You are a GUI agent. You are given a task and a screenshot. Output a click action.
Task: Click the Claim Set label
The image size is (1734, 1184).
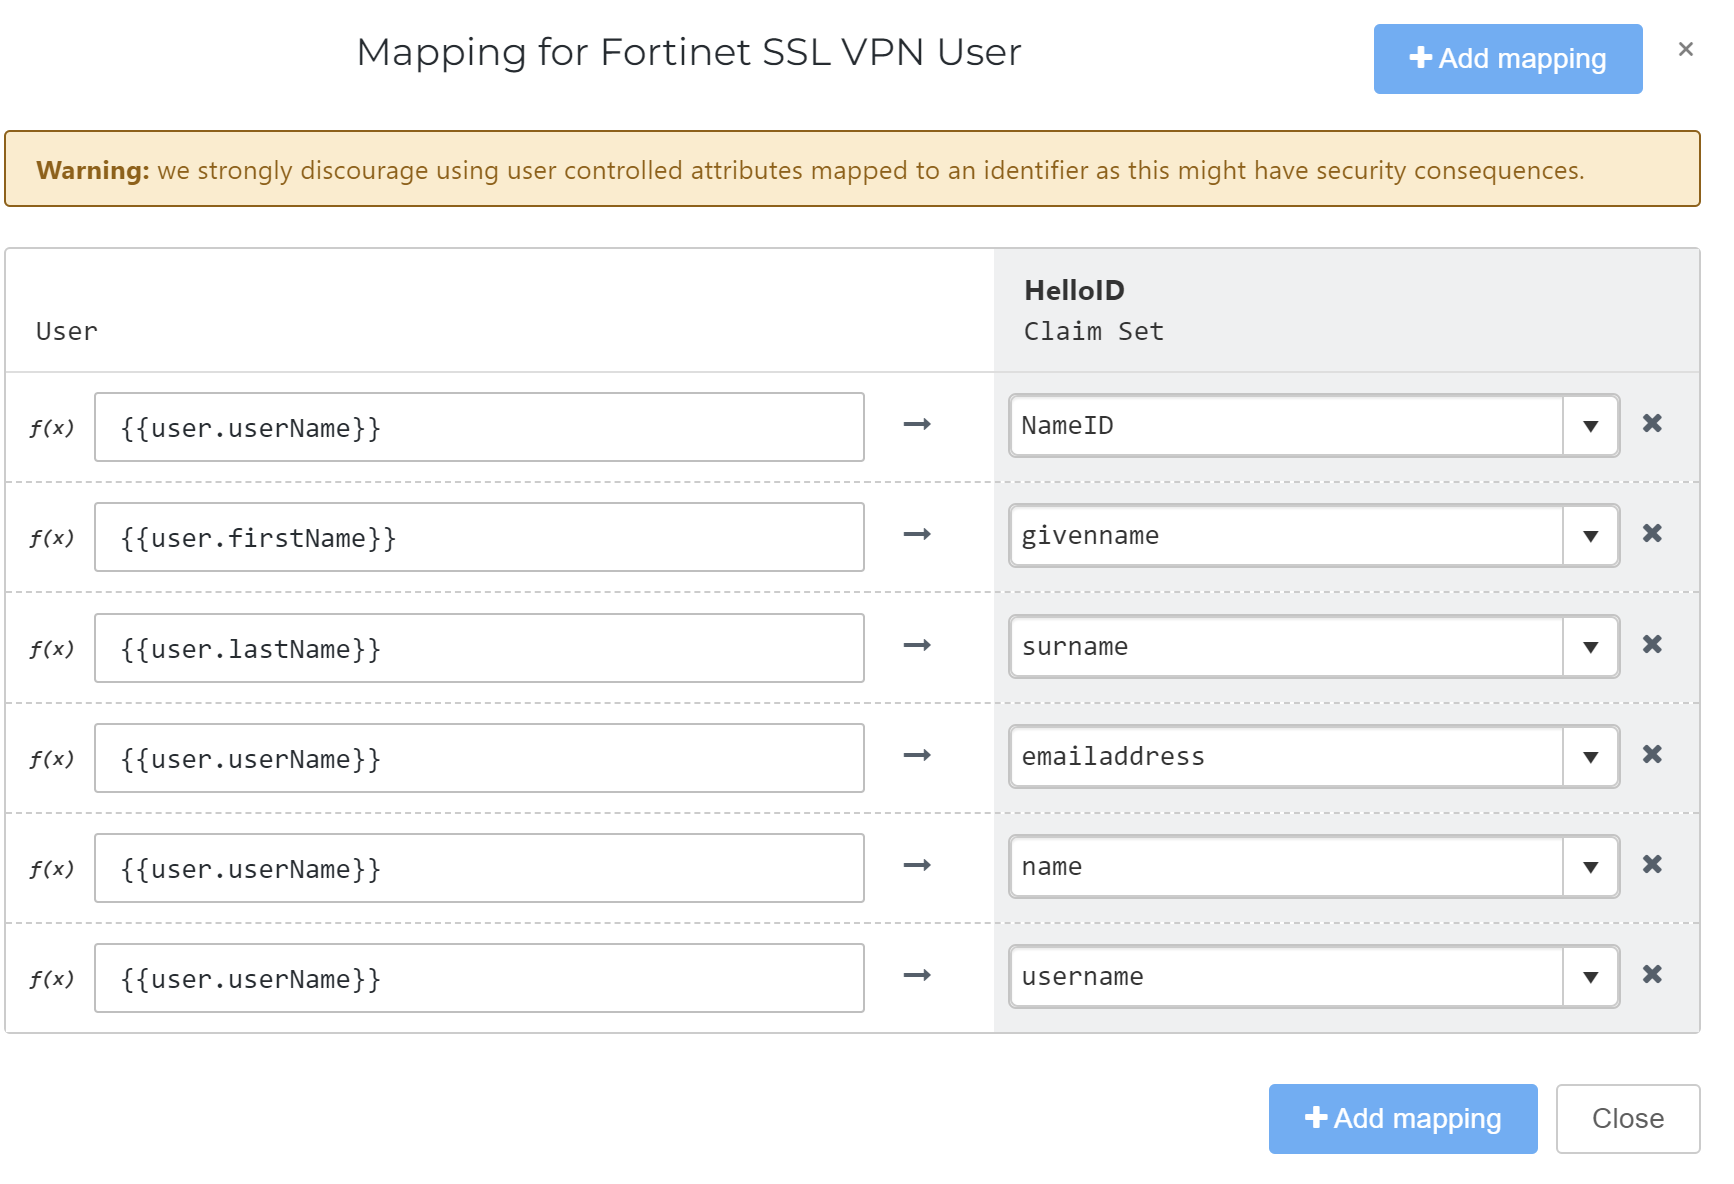pos(1093,331)
